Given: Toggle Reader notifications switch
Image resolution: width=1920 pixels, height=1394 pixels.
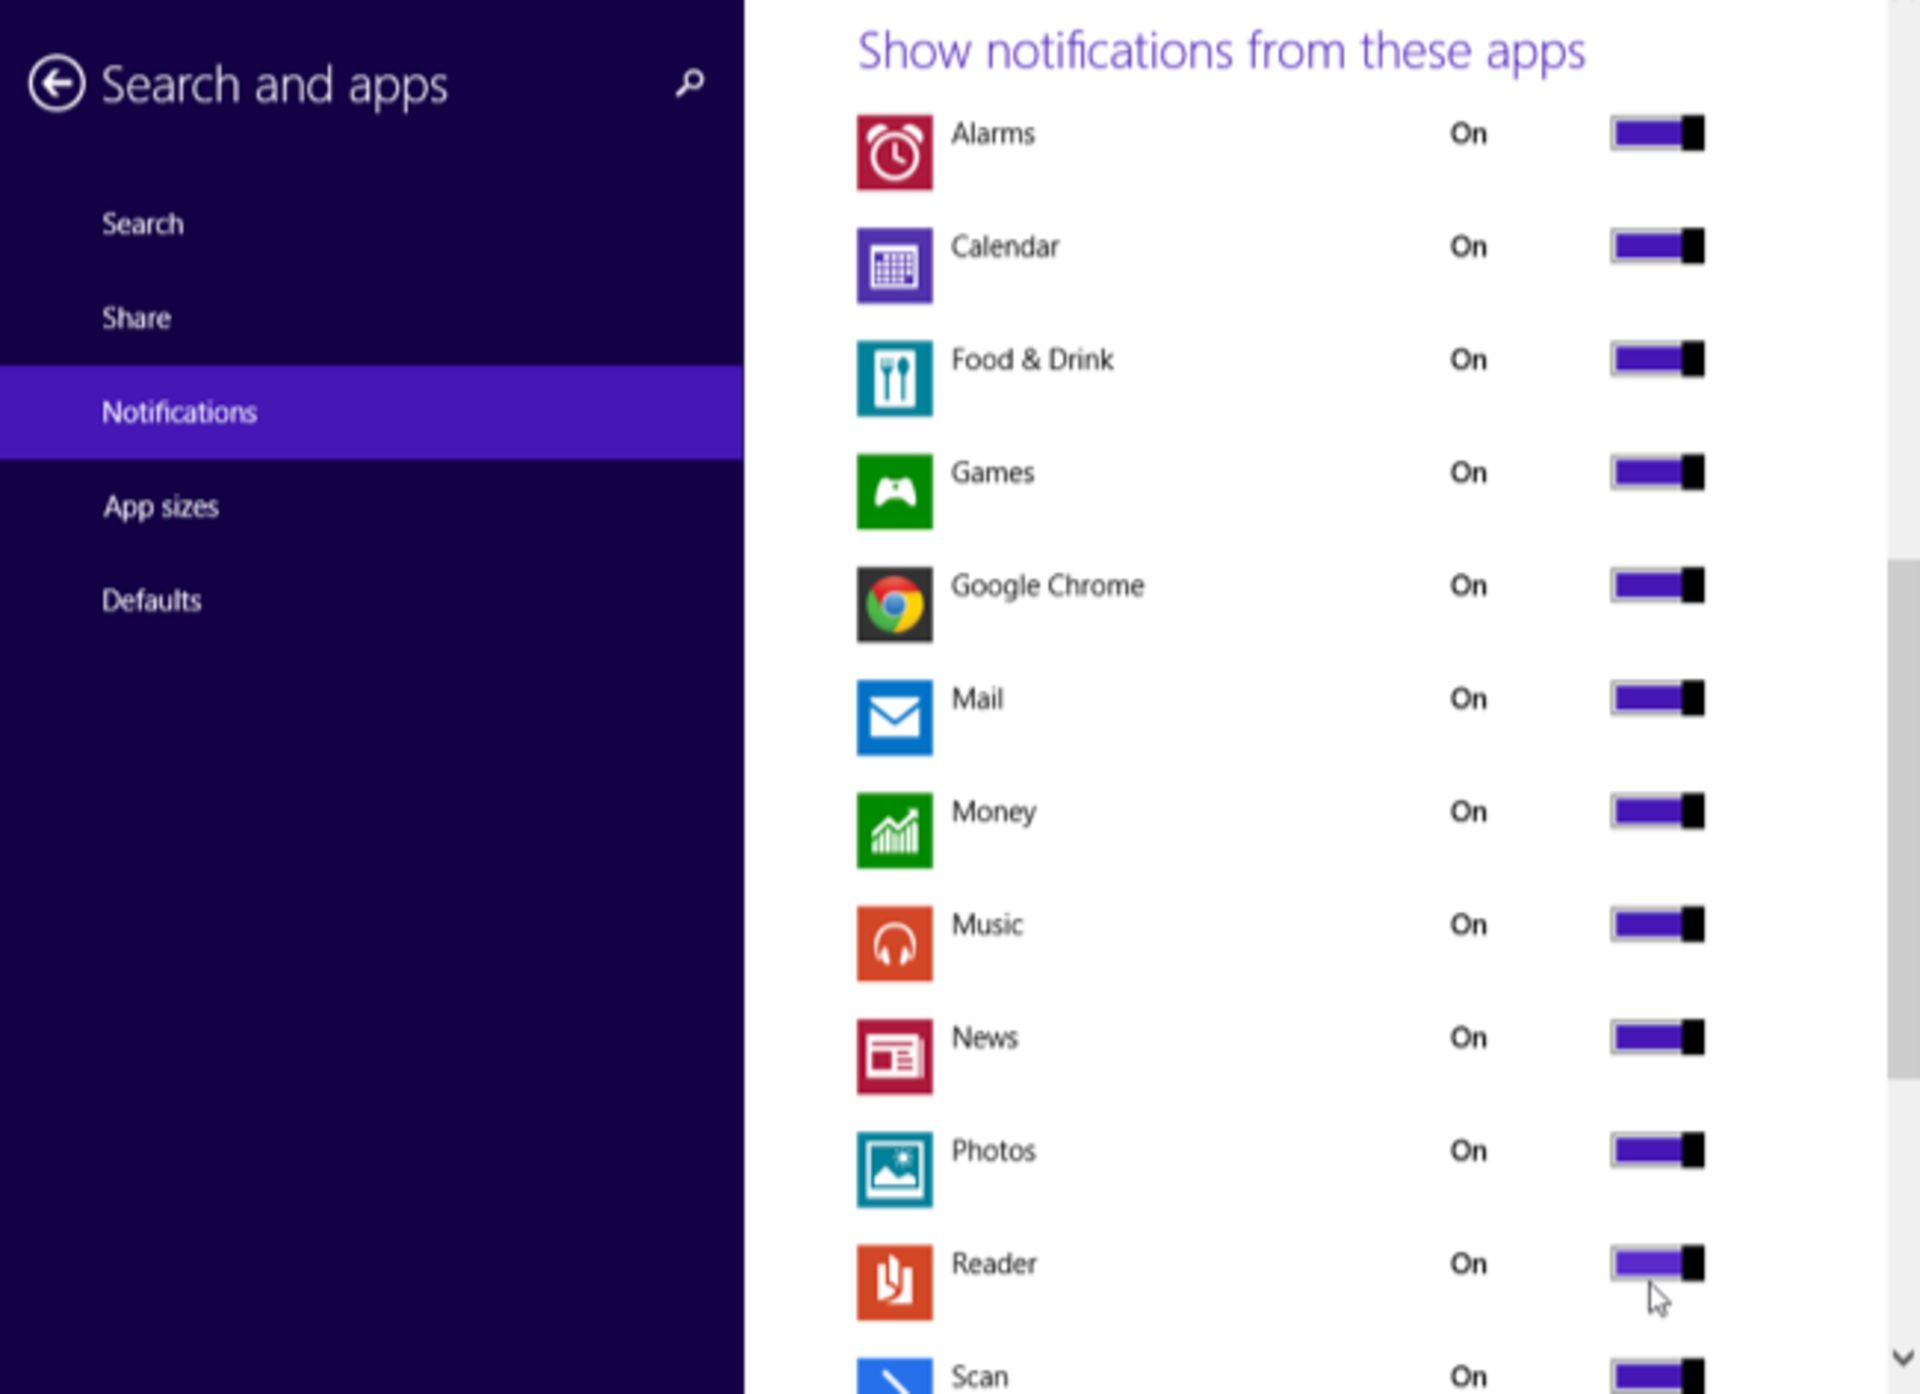Looking at the screenshot, I should tap(1657, 1263).
